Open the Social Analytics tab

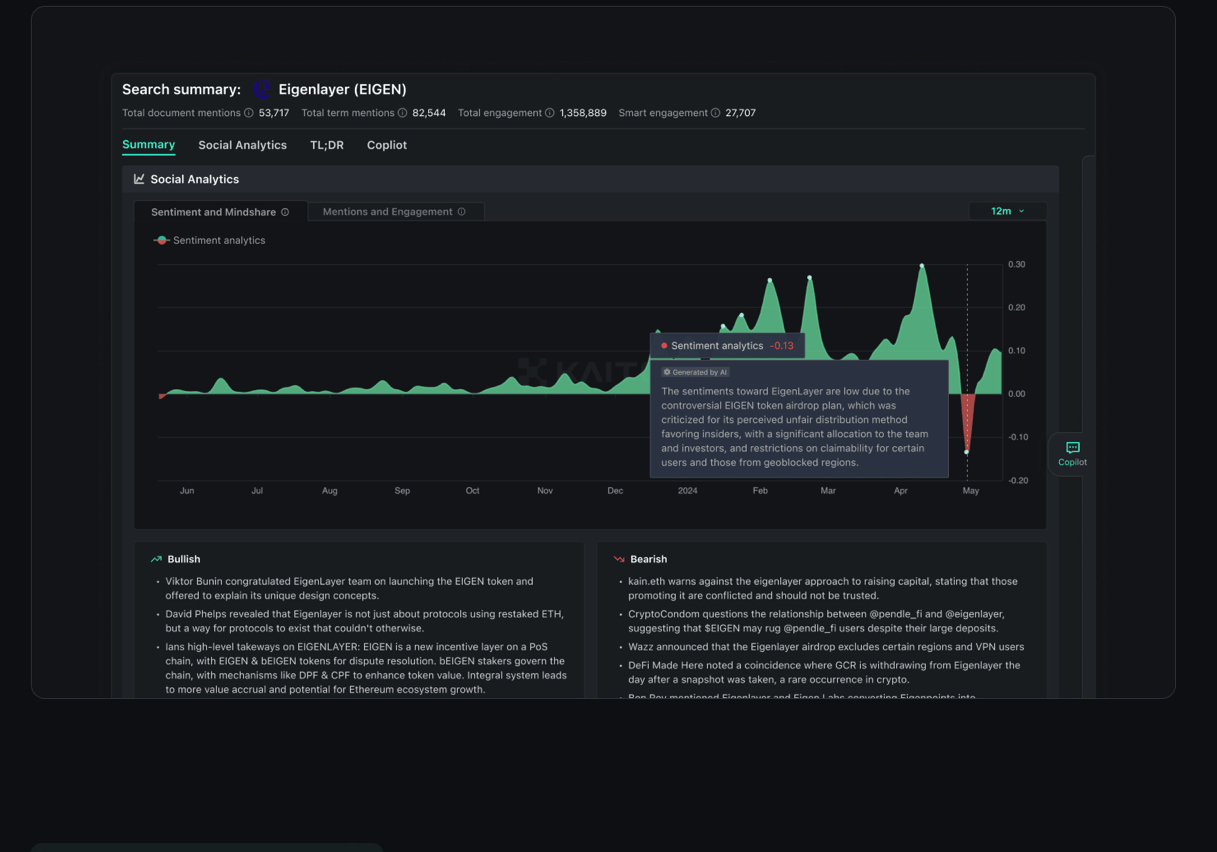(x=242, y=145)
